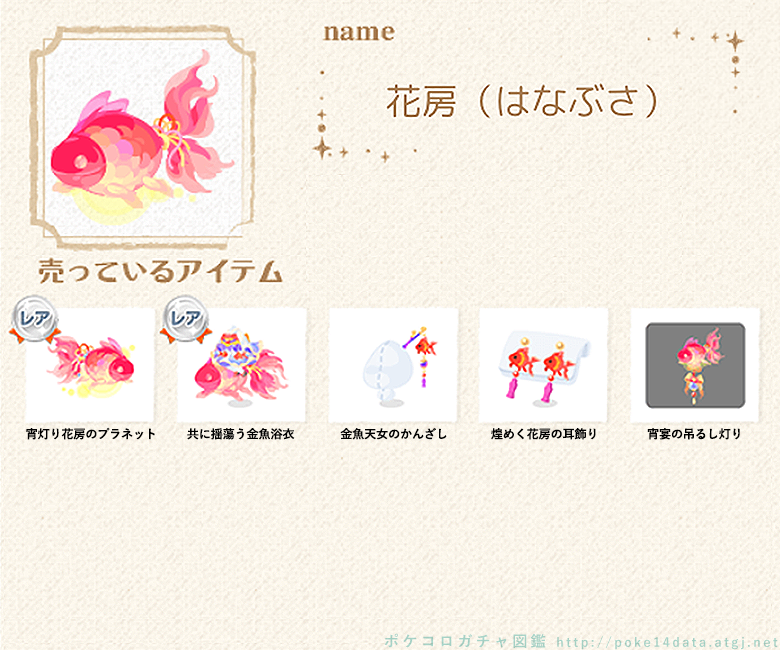780x650 pixels.
Task: Click the 花房（はなぶさ）name text
Action: (x=522, y=102)
